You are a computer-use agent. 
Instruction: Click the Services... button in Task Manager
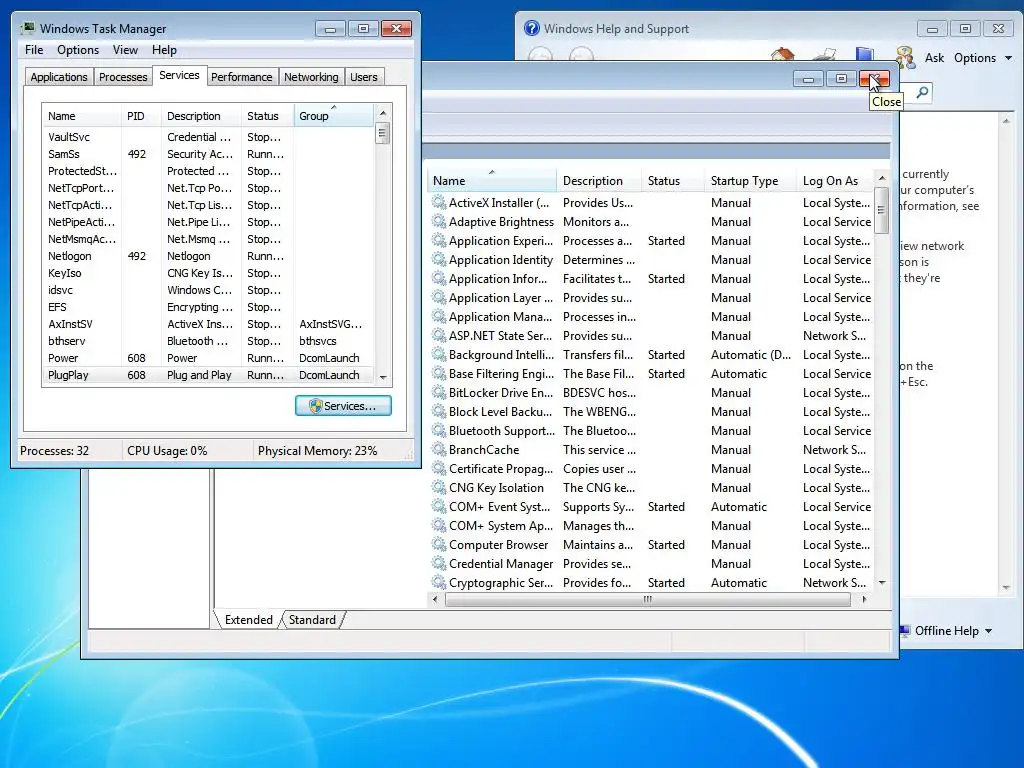click(343, 406)
